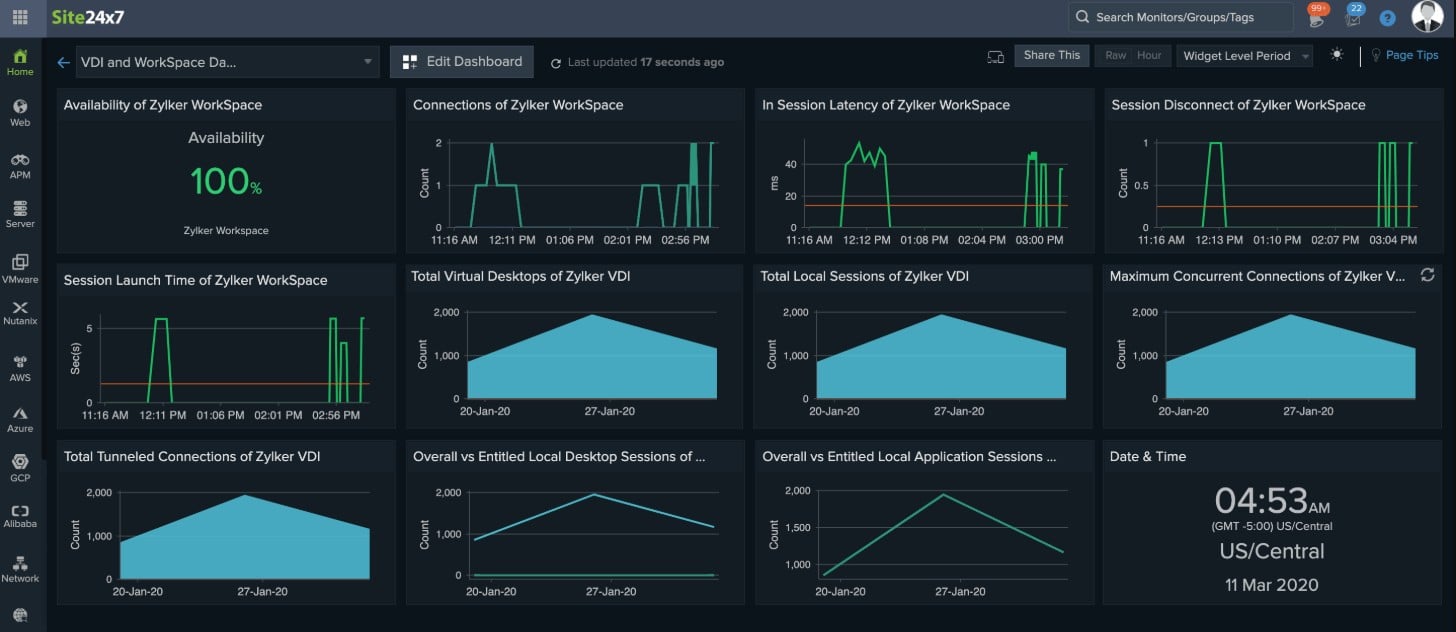Open the GCP section
The width and height of the screenshot is (1456, 632).
tap(20, 468)
